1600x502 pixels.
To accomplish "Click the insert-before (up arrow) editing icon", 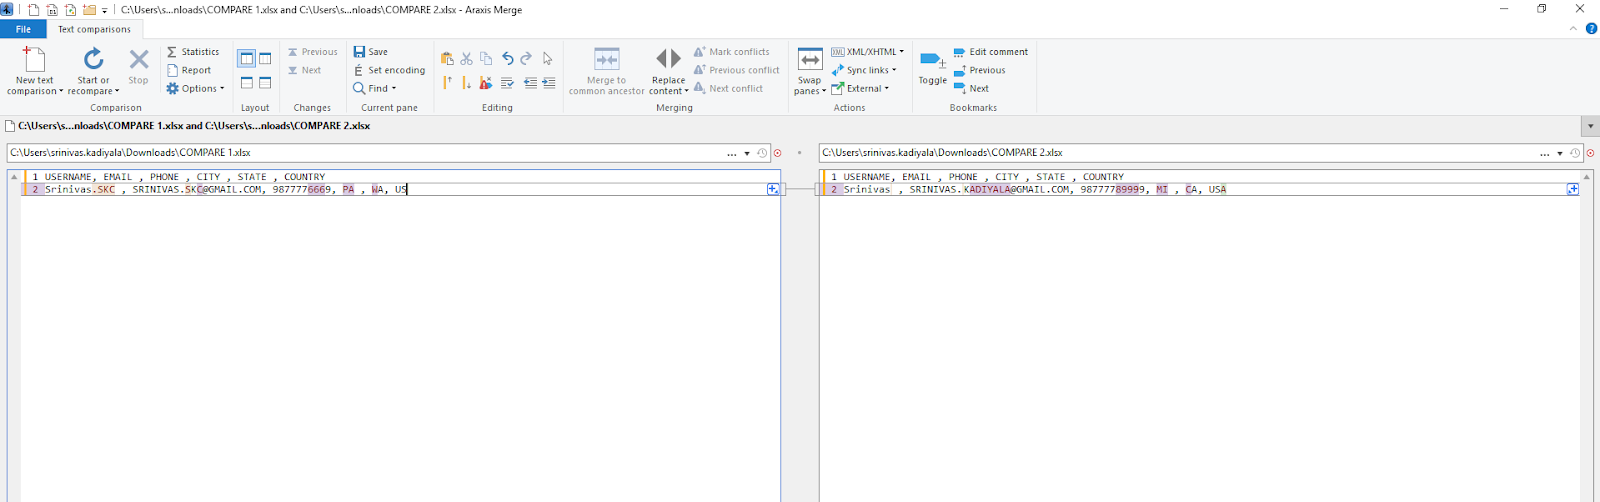I will point(447,83).
